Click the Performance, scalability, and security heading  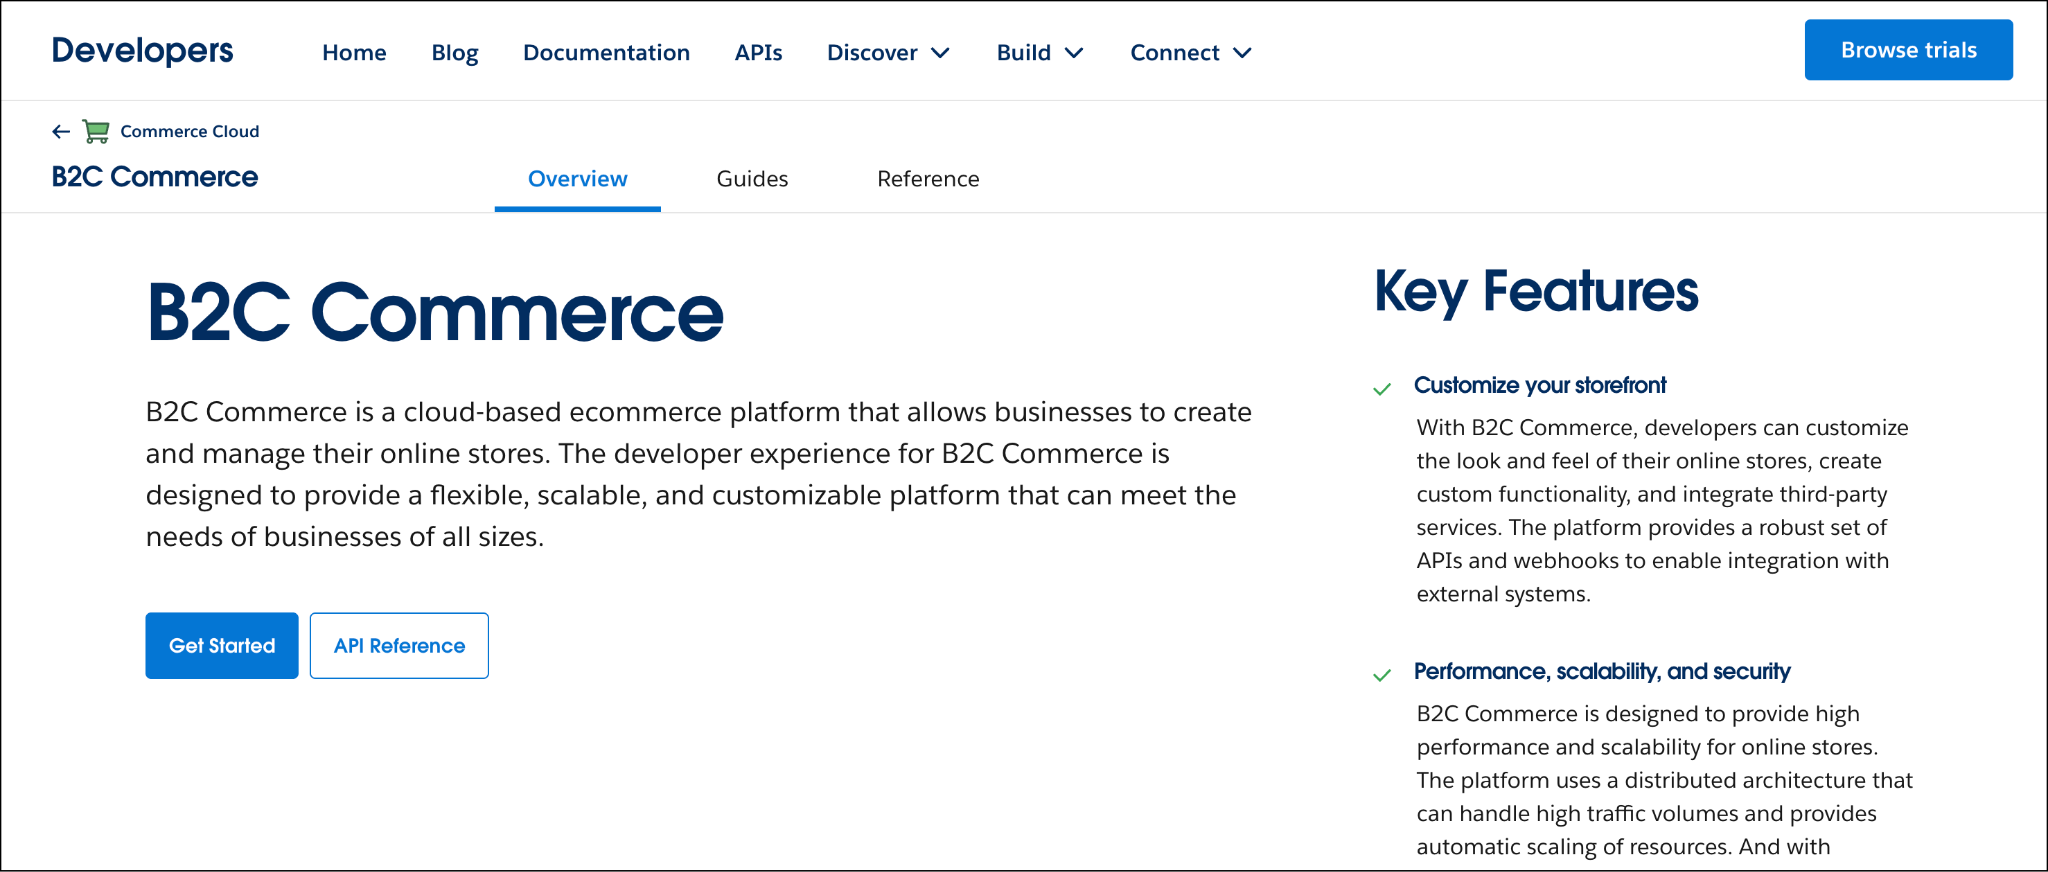click(1602, 671)
